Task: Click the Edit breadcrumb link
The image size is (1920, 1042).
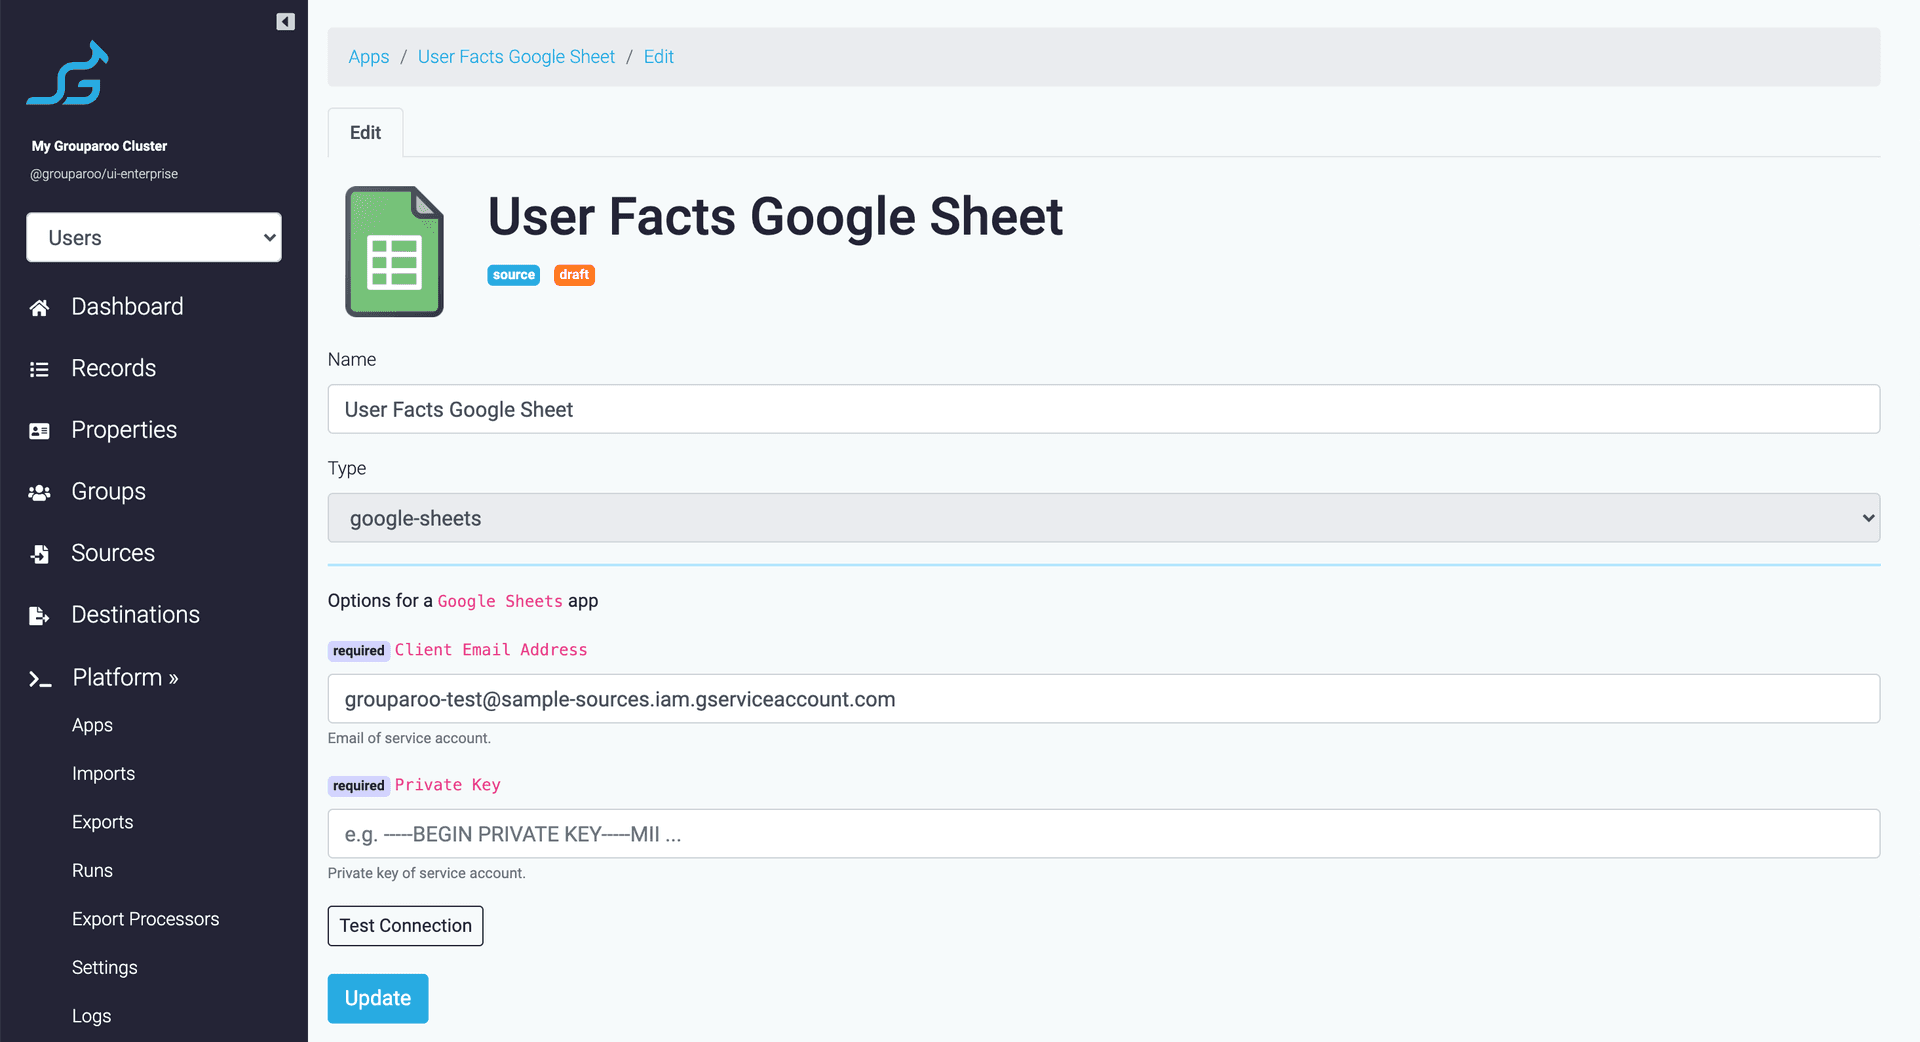Action: 658,57
